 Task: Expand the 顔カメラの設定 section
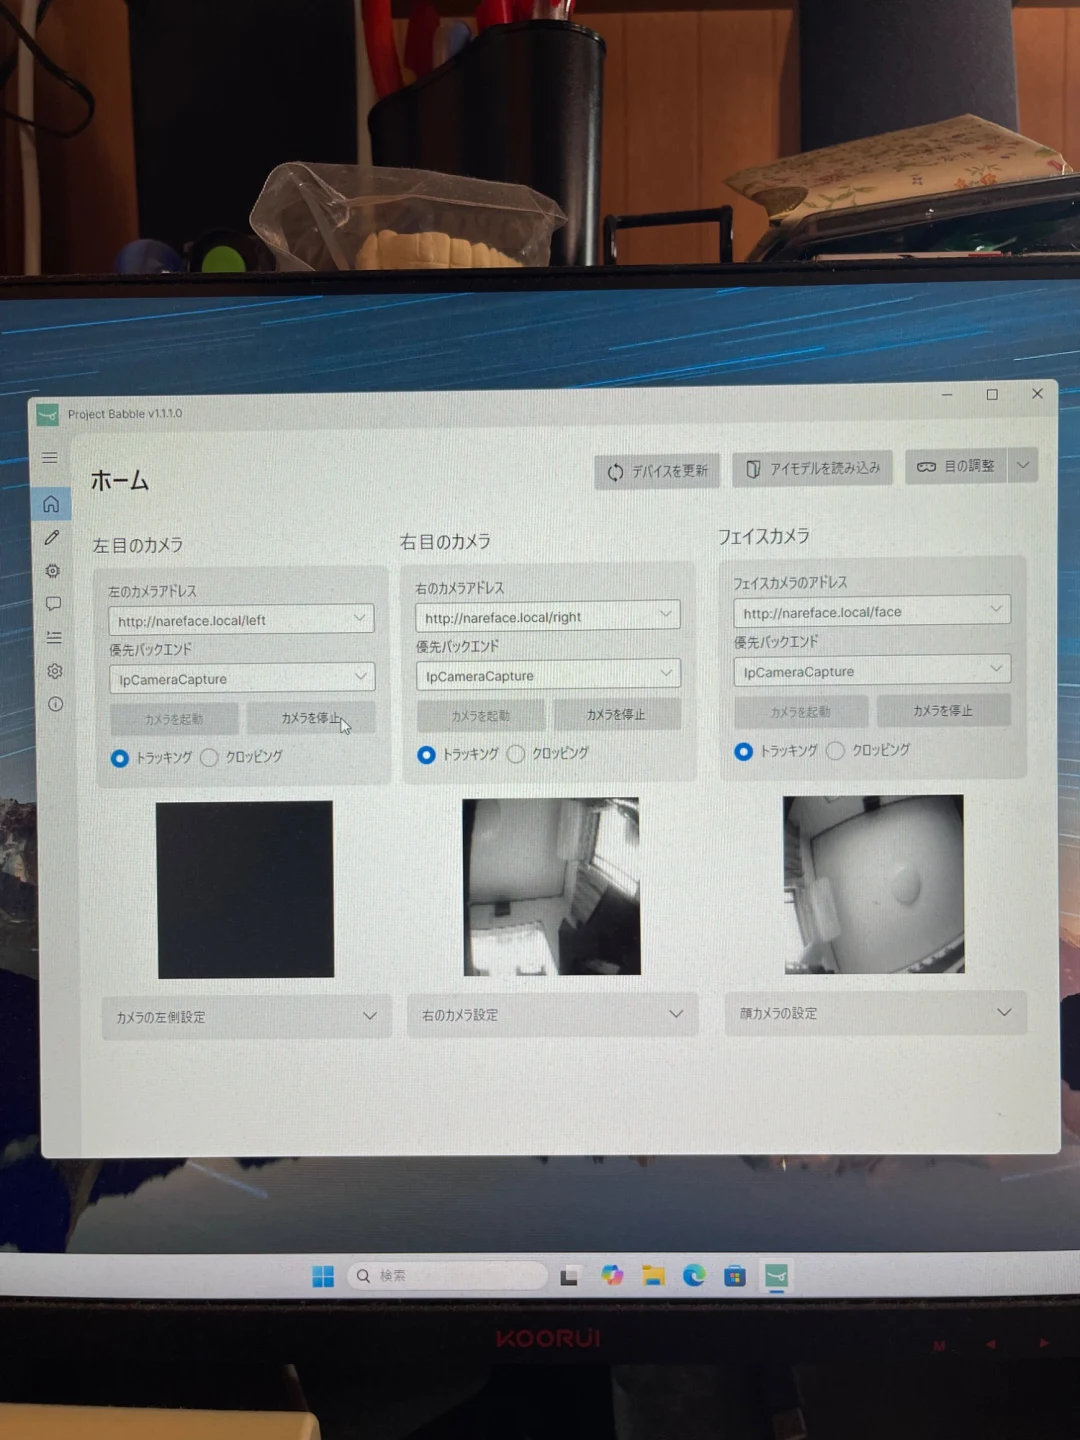pos(876,1013)
